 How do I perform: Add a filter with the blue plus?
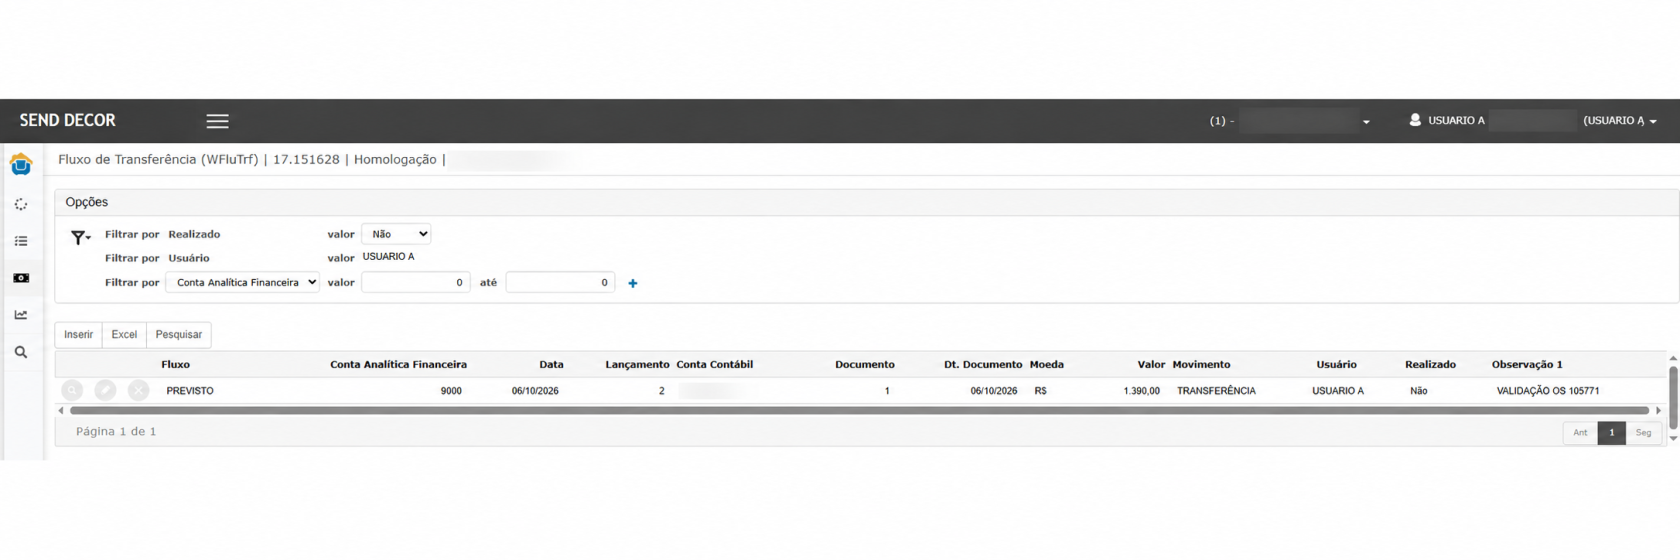(x=632, y=283)
